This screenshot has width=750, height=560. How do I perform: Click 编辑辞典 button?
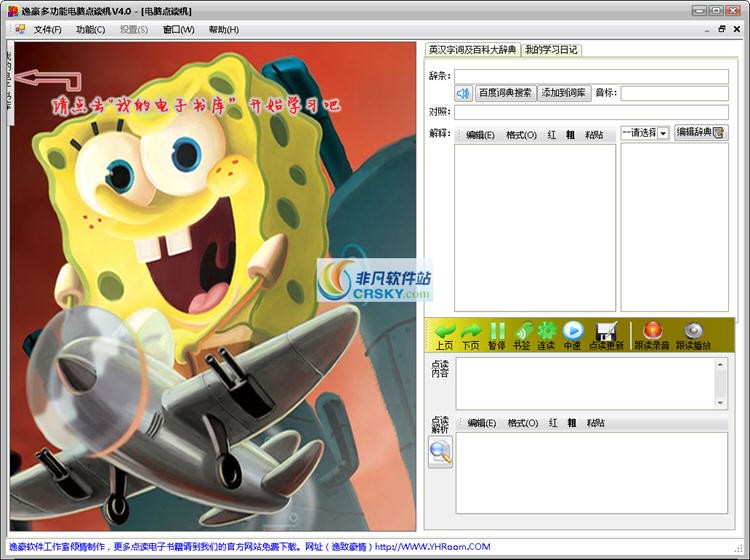[701, 132]
